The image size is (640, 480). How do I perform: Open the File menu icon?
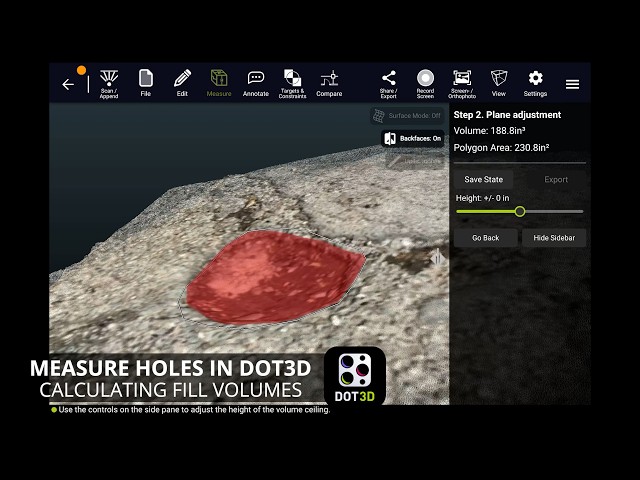146,83
